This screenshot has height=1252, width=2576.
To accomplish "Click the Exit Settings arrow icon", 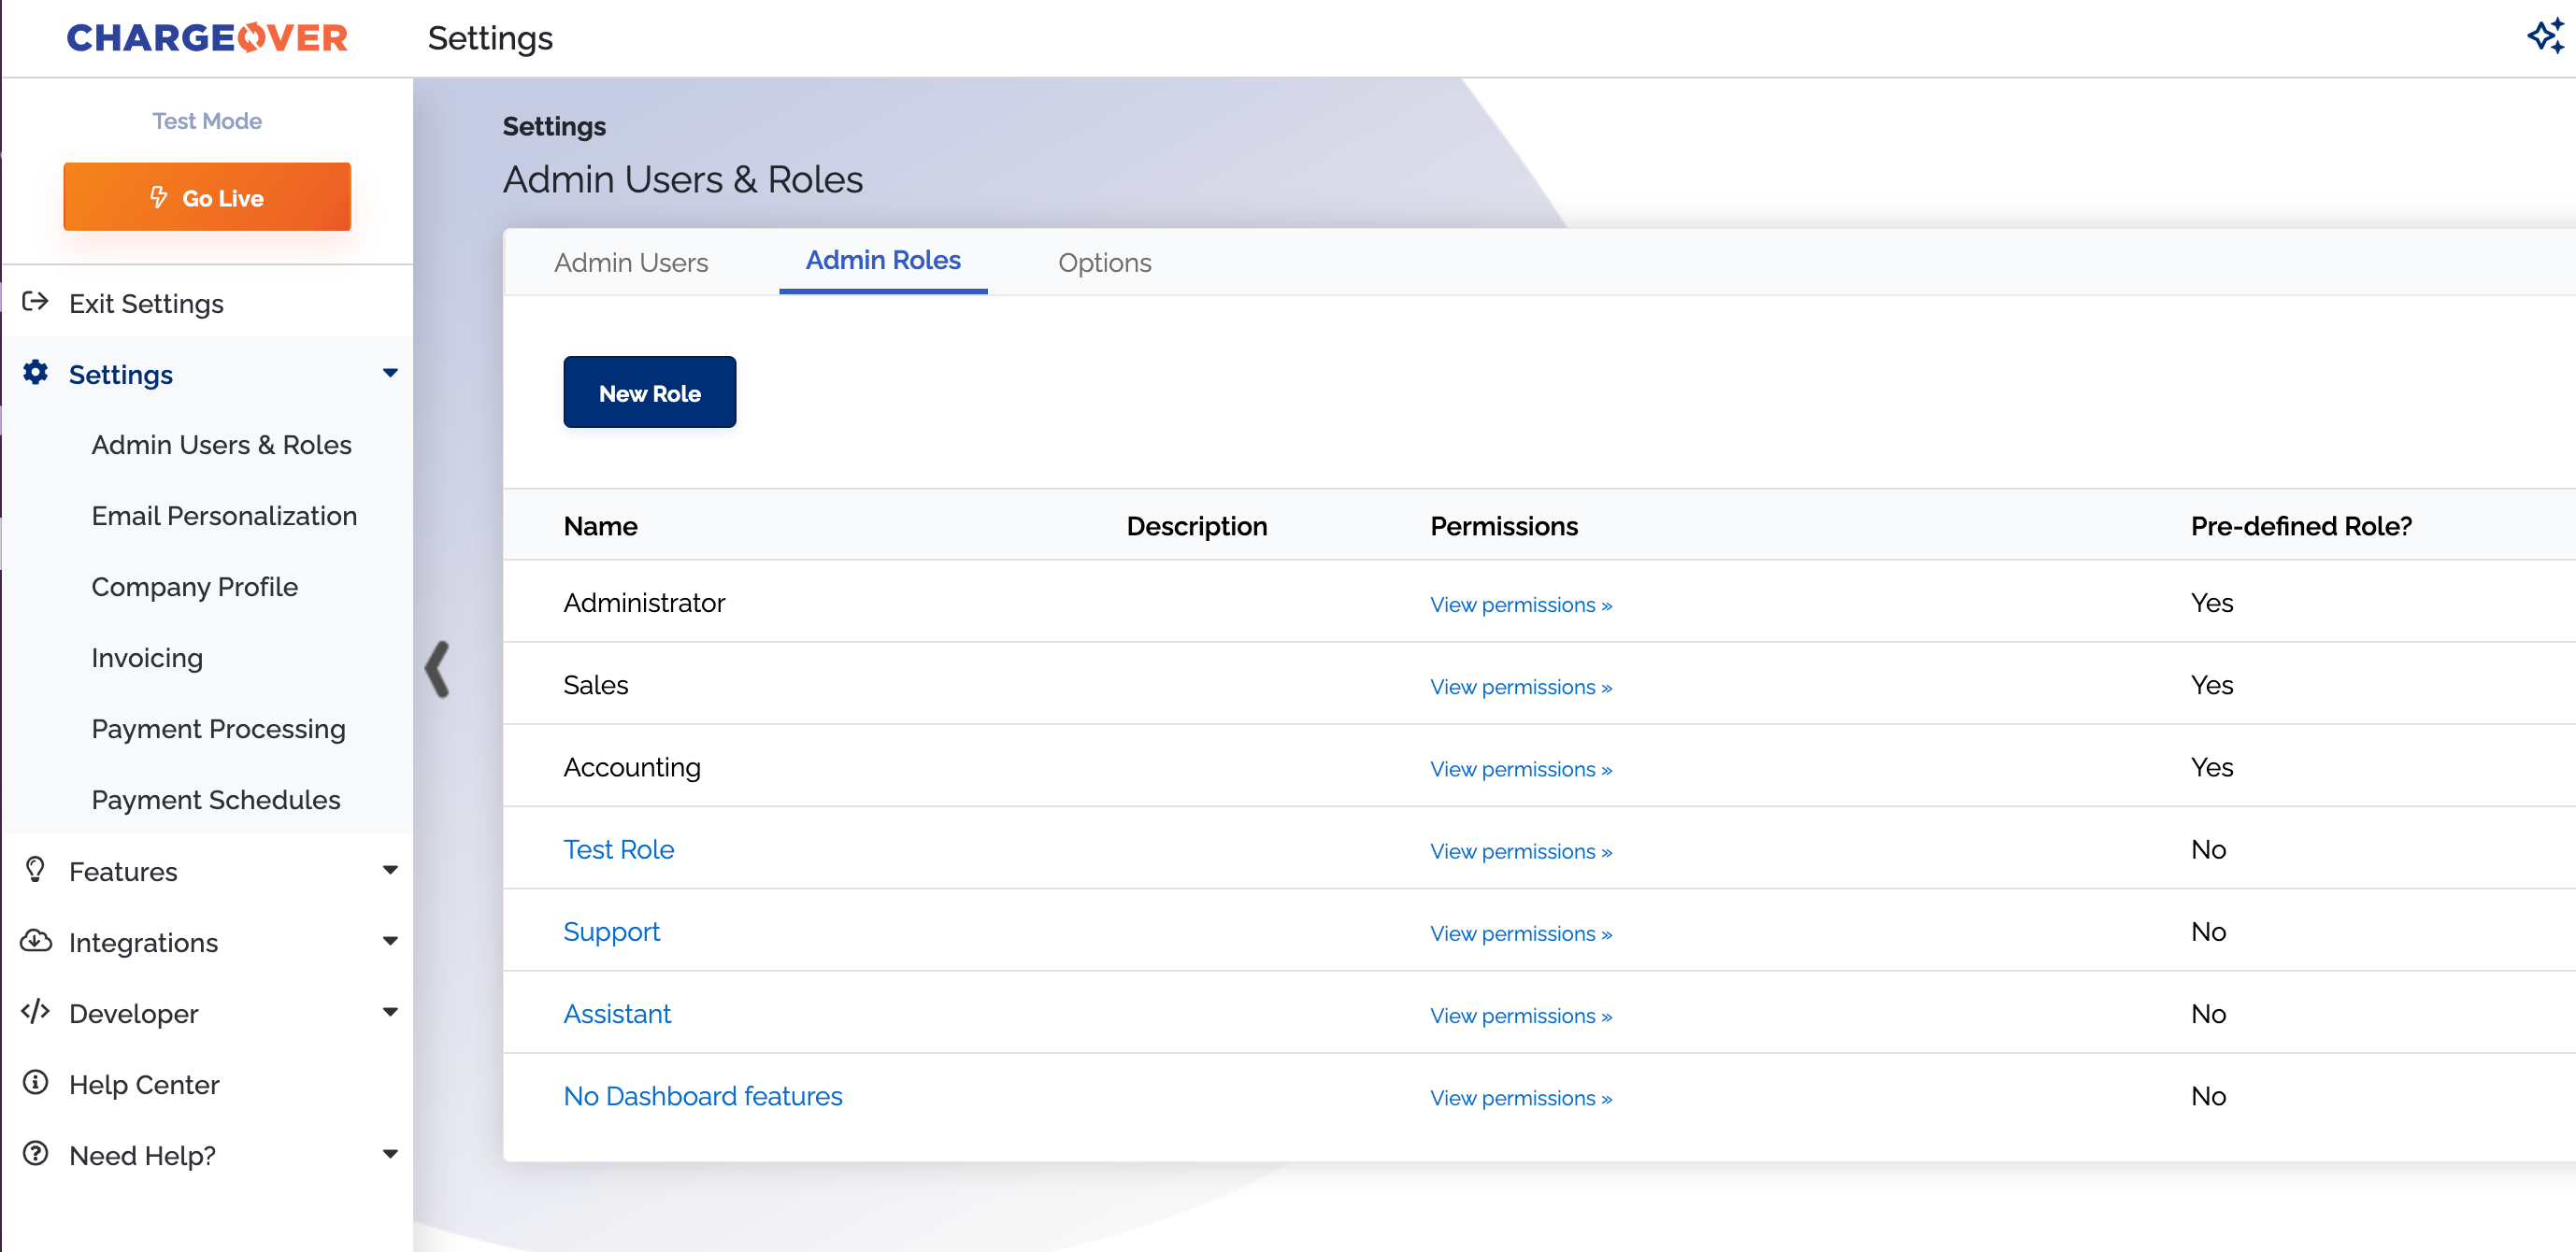I will (x=35, y=302).
